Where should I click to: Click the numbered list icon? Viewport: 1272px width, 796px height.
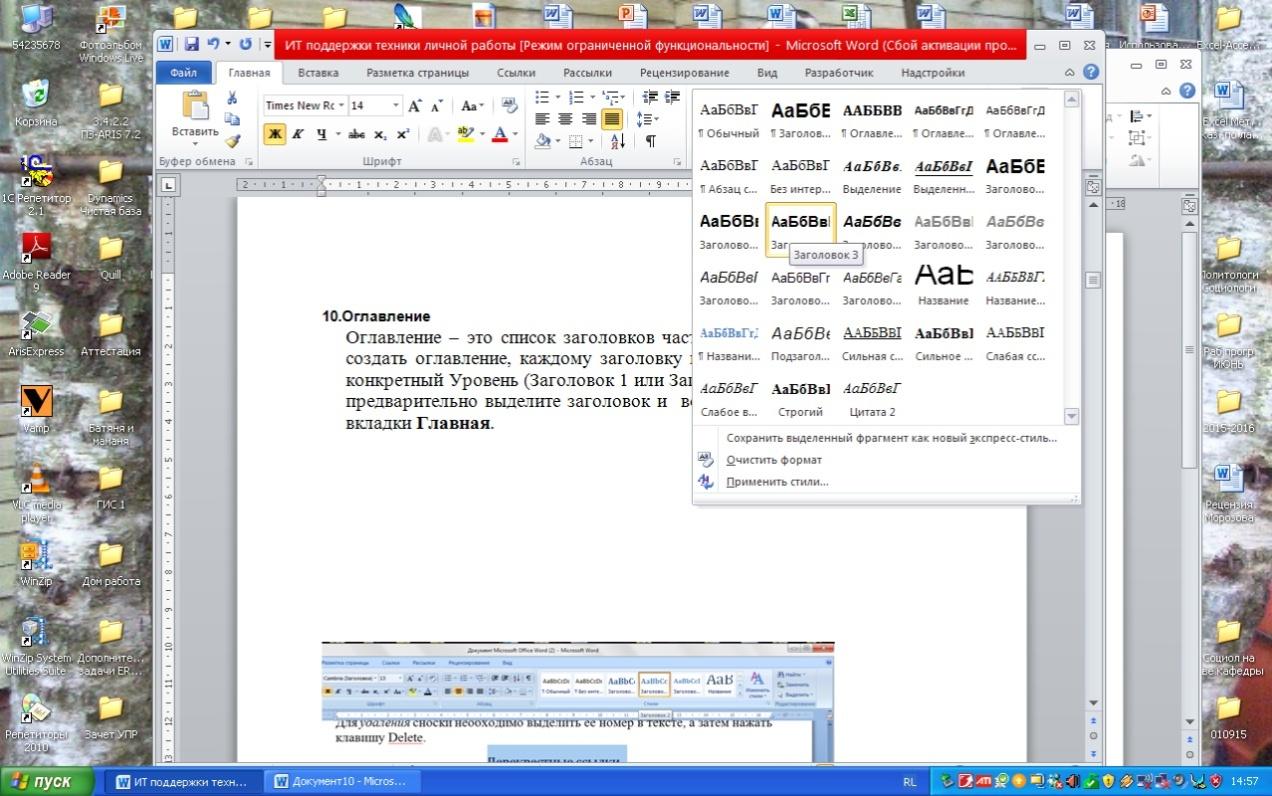point(574,97)
